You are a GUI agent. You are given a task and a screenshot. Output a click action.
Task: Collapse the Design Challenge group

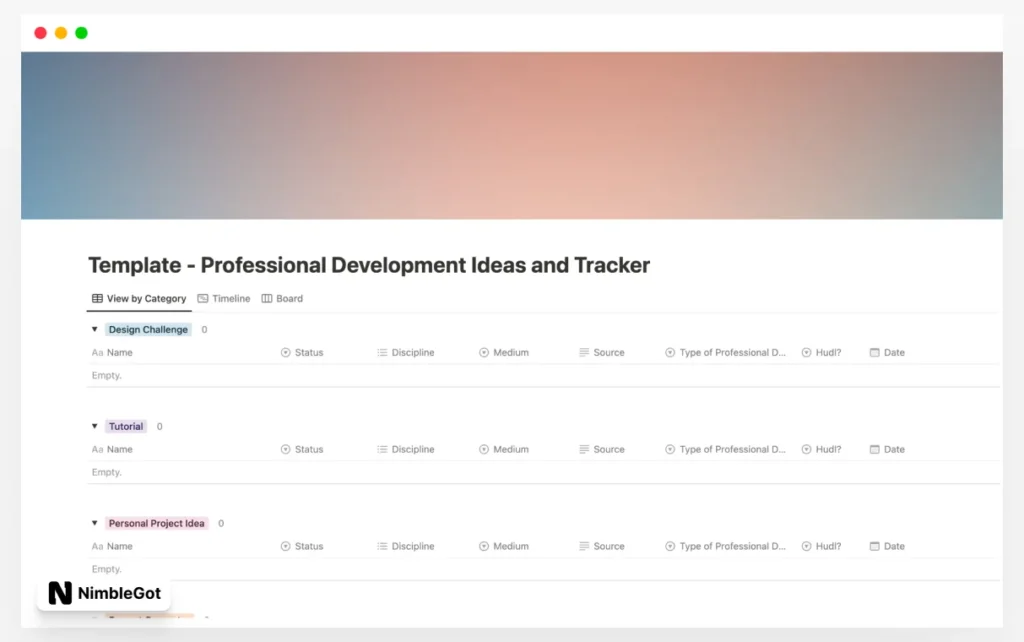tap(95, 329)
